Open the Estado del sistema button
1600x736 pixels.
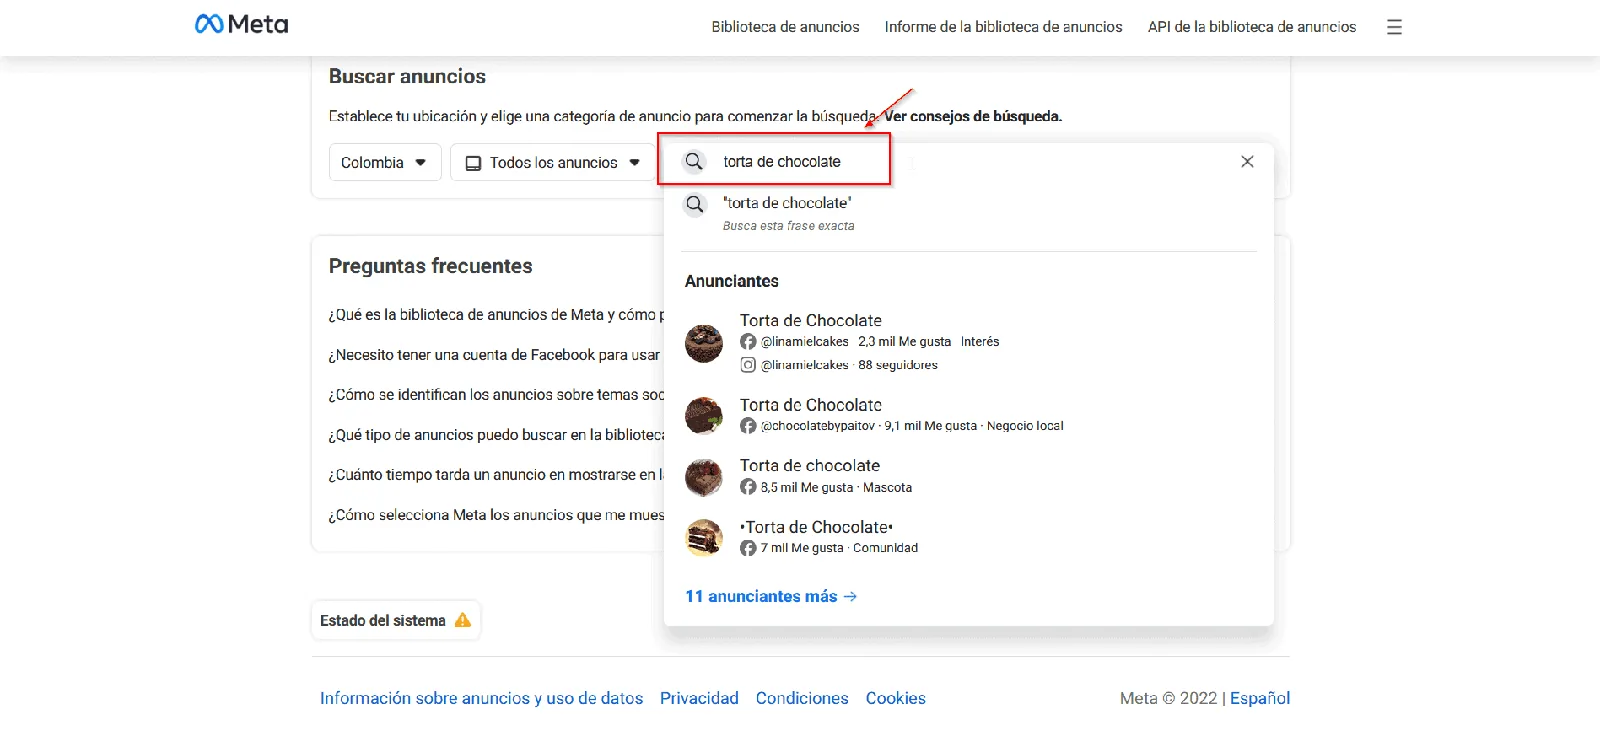tap(396, 620)
